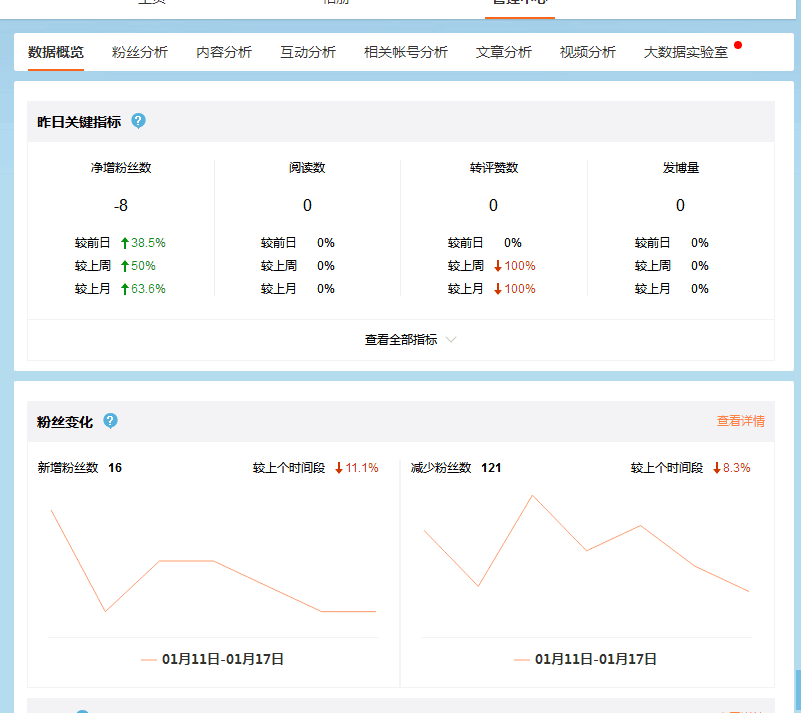The height and width of the screenshot is (713, 801).
Task: Click help icon beside 粉丝变化
Action: pos(111,421)
